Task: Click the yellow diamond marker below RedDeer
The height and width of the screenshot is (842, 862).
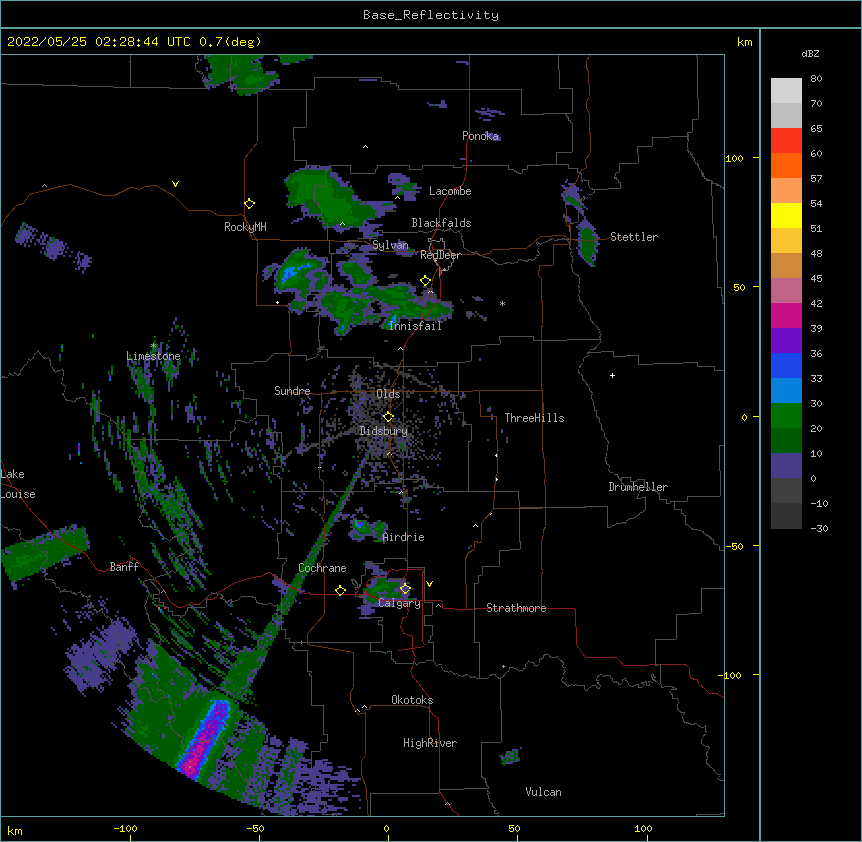Action: pos(426,281)
